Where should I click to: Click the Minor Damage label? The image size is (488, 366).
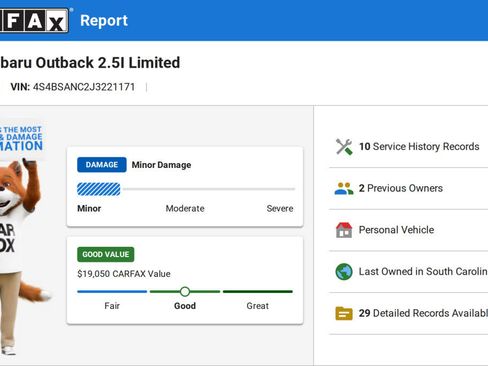tap(161, 165)
